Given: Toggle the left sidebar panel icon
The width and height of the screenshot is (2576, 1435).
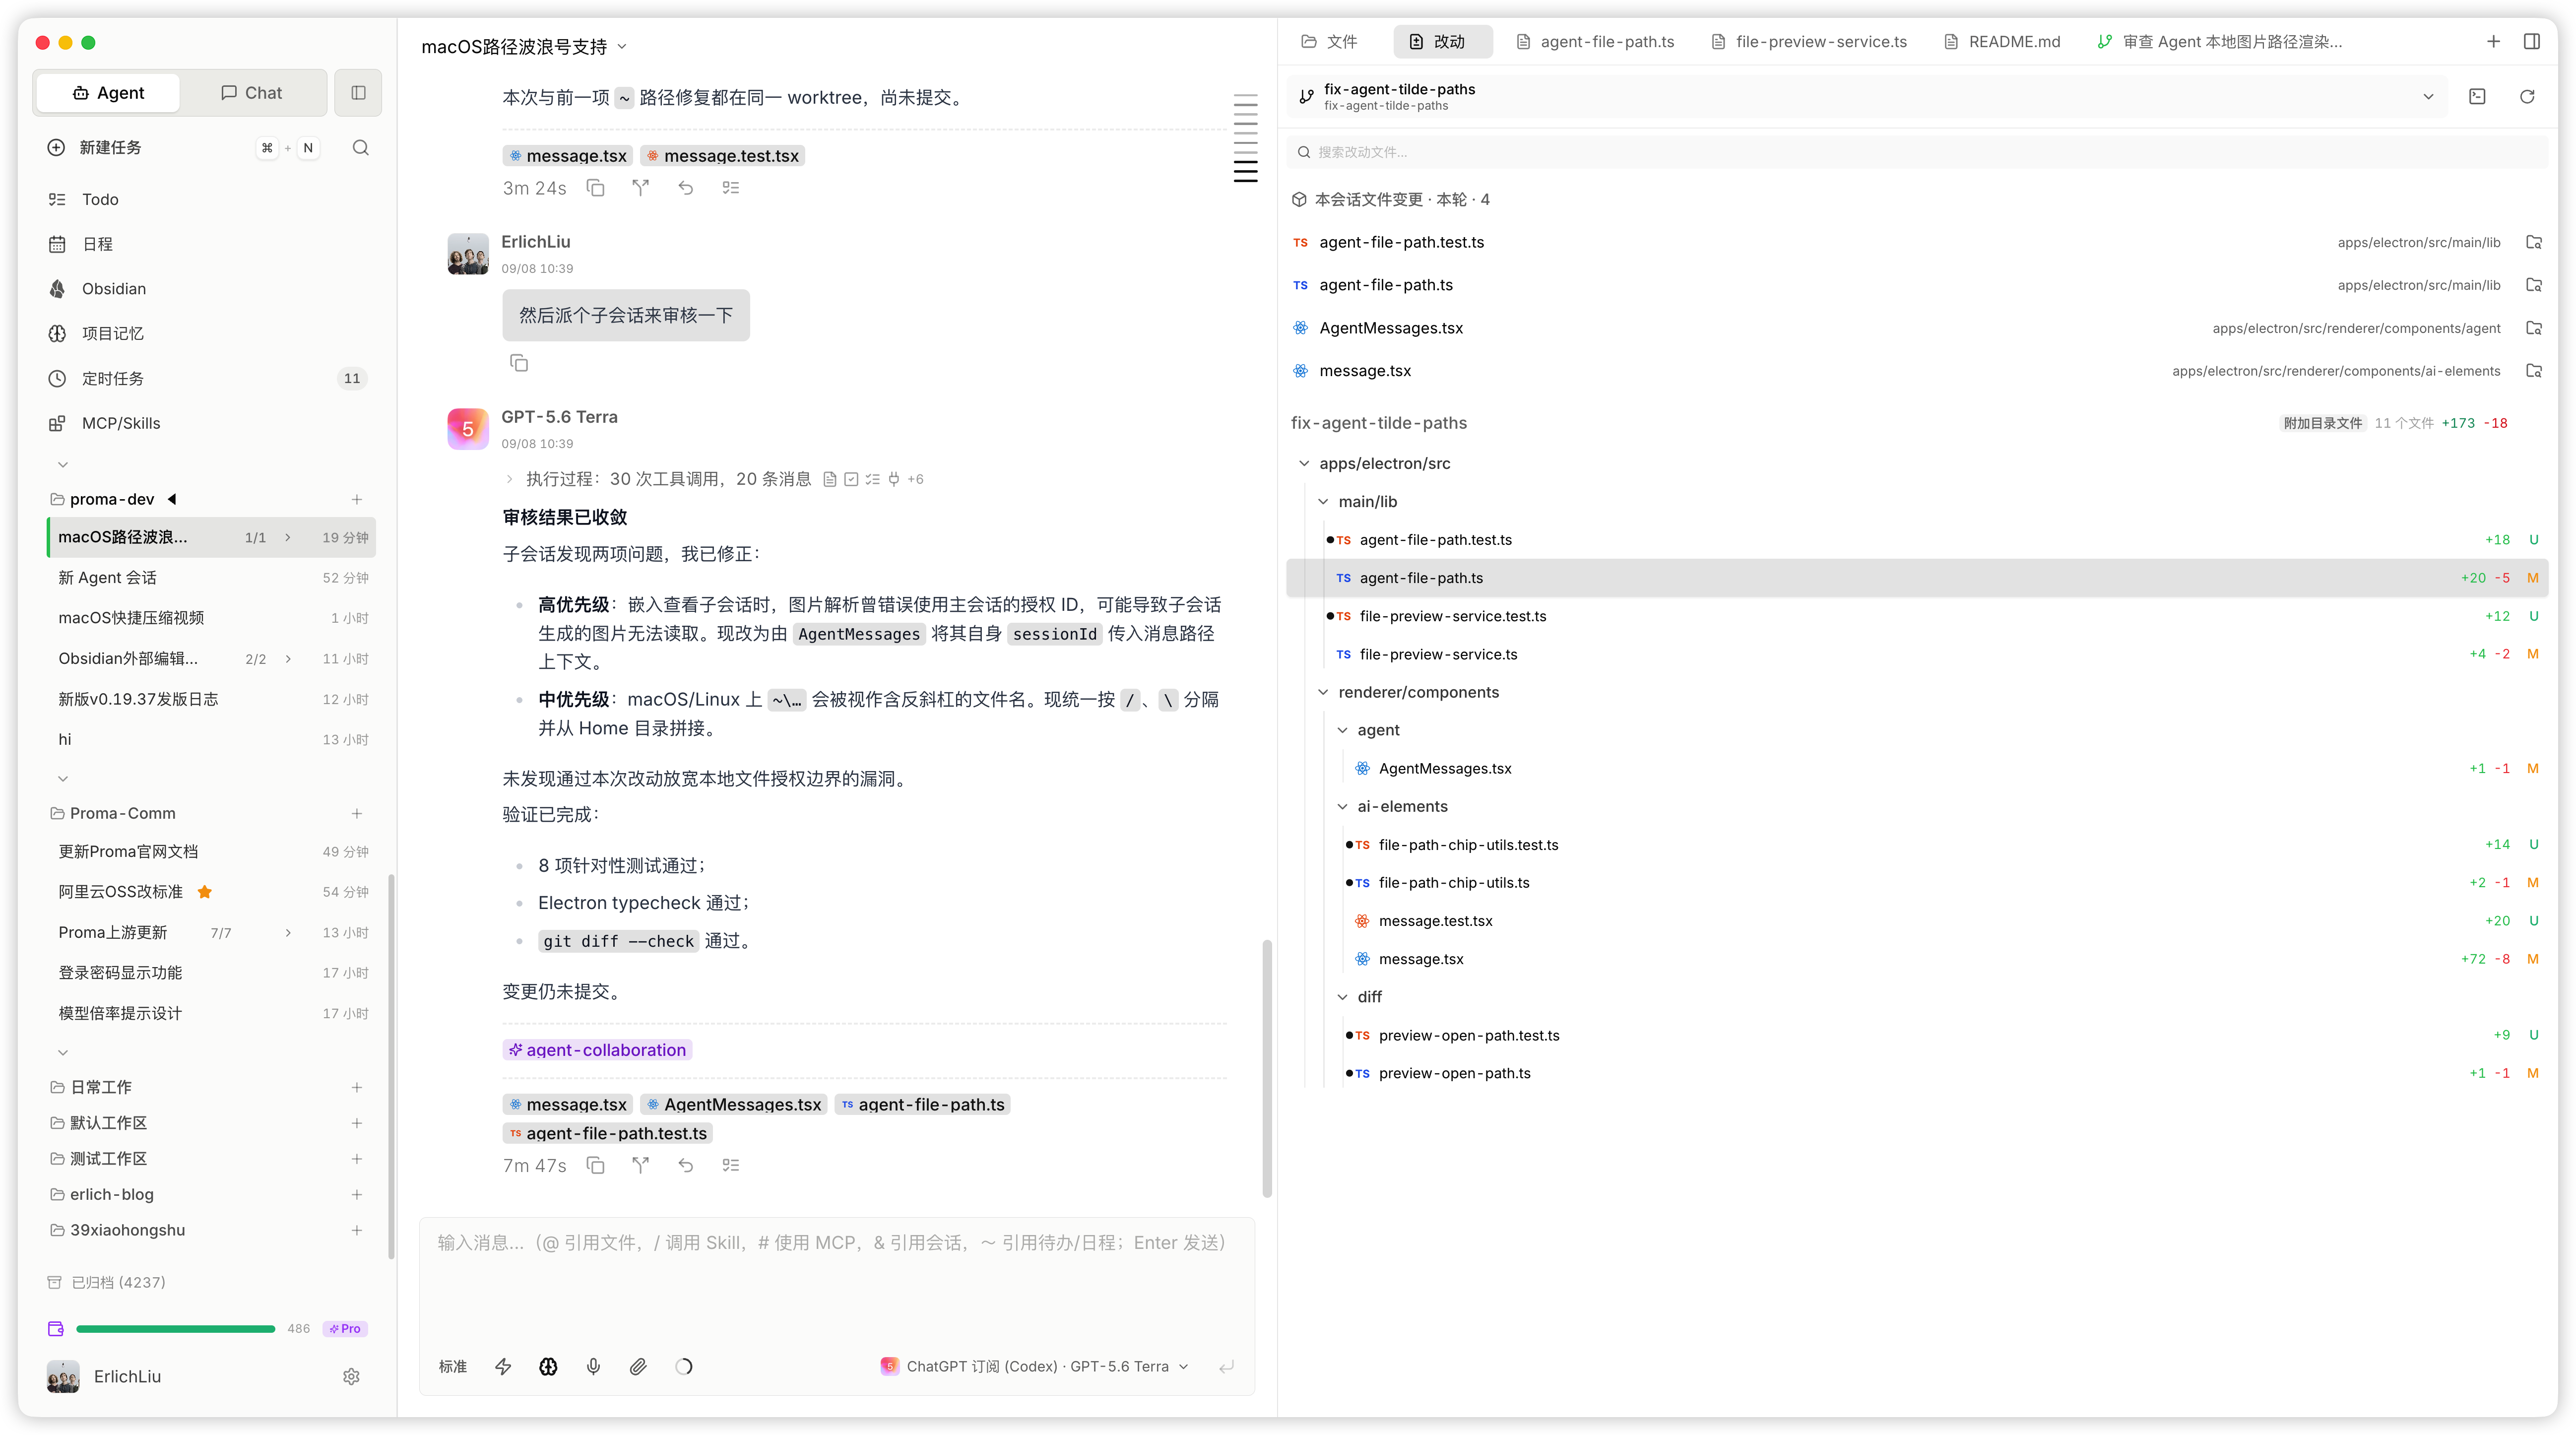Looking at the screenshot, I should (358, 93).
